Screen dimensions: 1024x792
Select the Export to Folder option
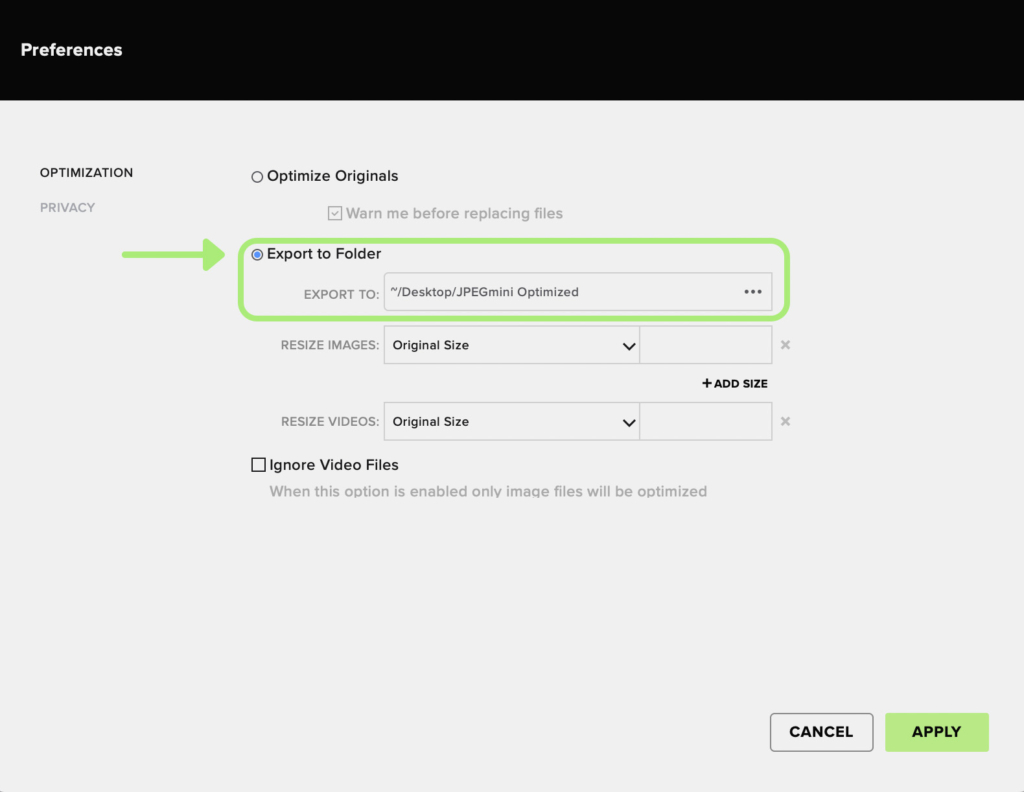point(257,255)
